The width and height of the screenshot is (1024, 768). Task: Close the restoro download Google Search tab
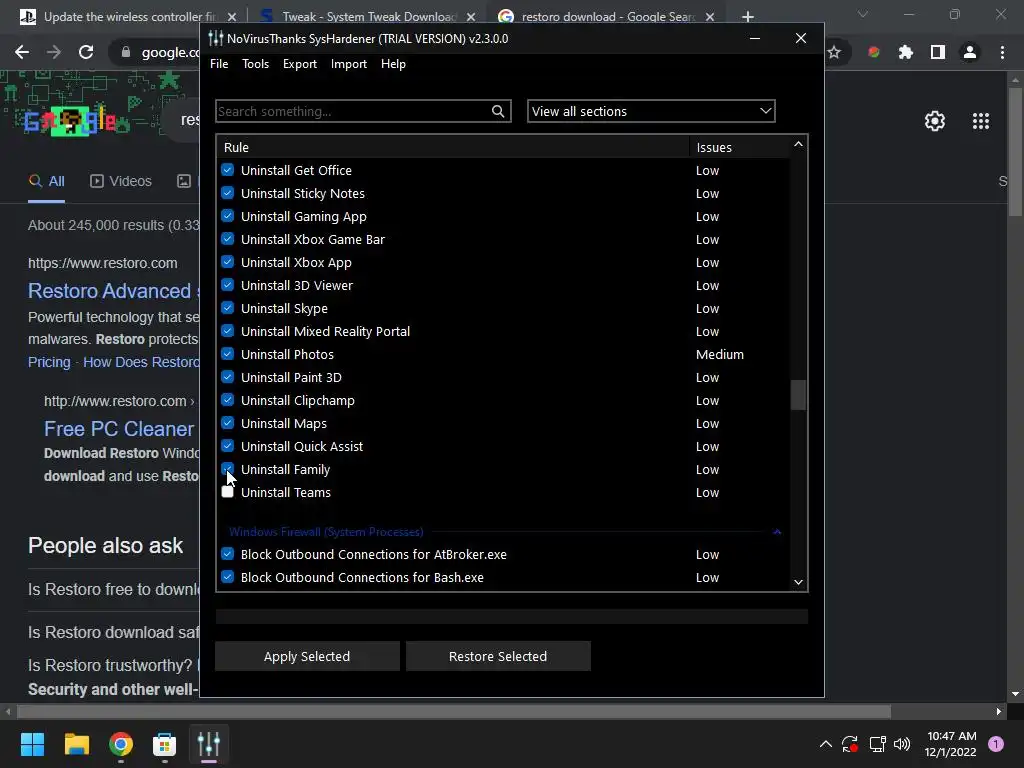click(x=710, y=16)
